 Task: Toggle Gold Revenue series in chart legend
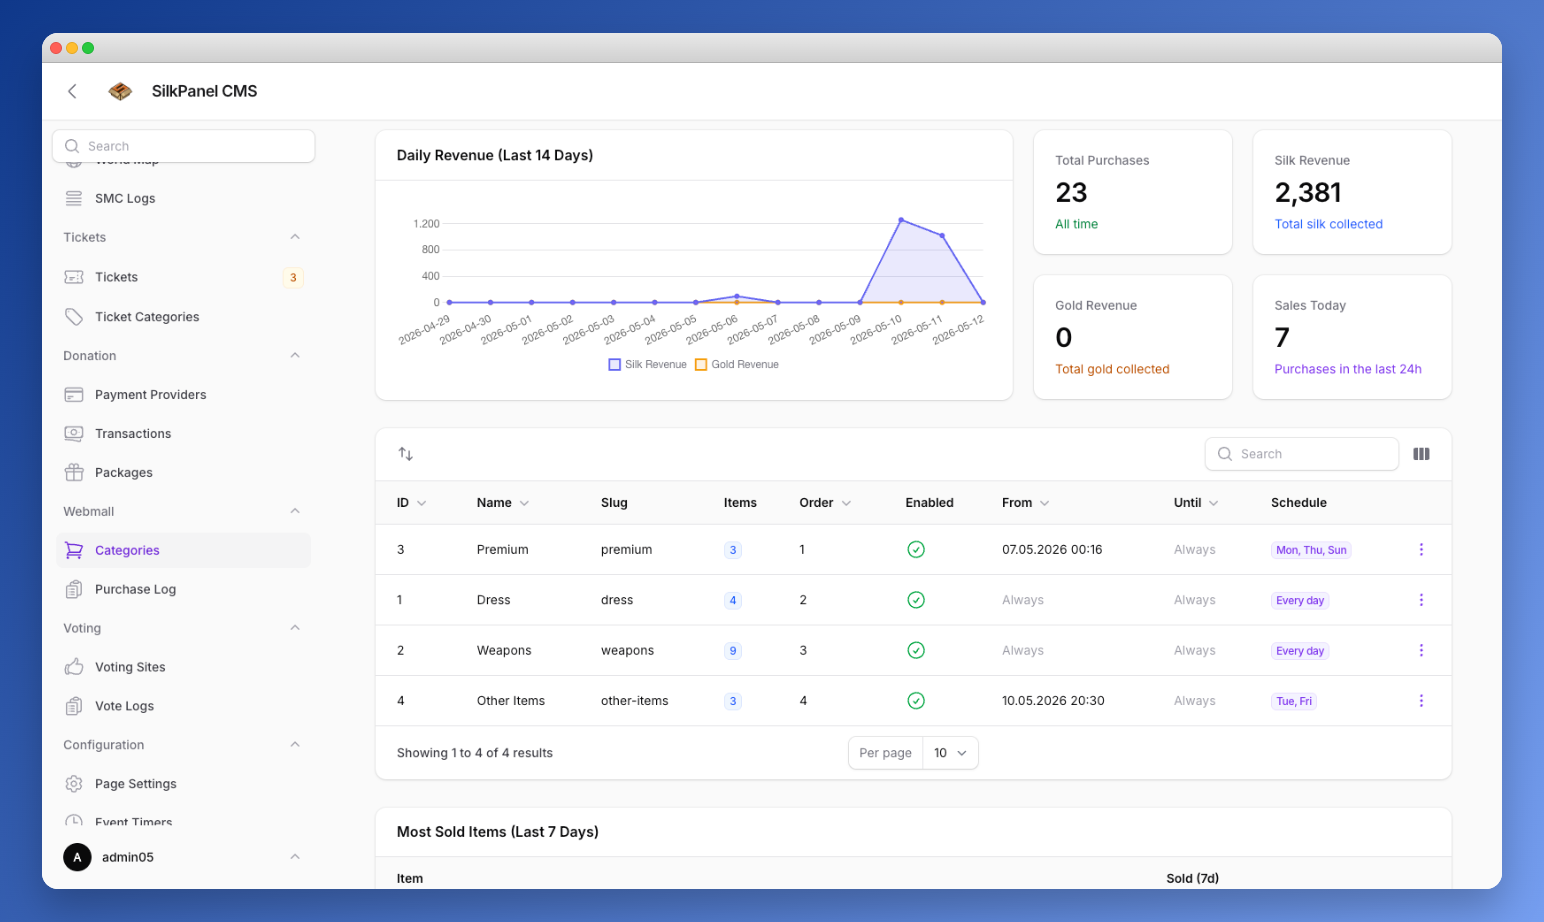(x=737, y=365)
